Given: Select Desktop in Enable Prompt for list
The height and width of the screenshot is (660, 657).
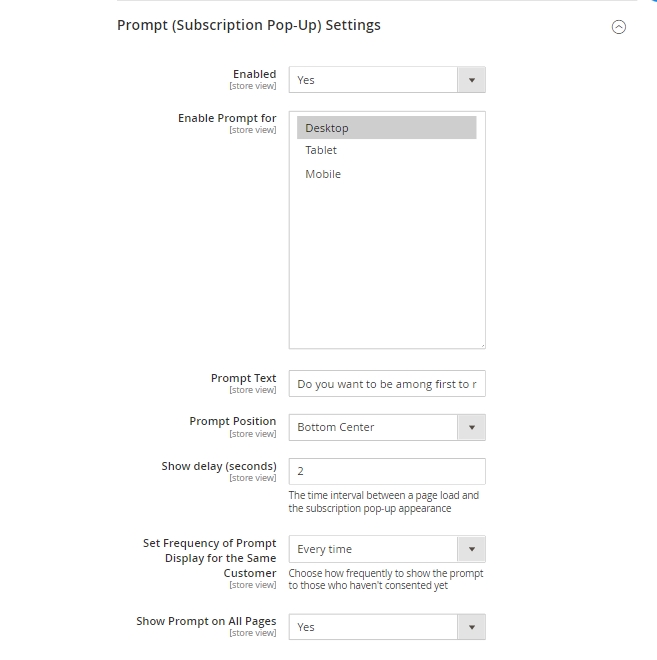Looking at the screenshot, I should pyautogui.click(x=386, y=128).
